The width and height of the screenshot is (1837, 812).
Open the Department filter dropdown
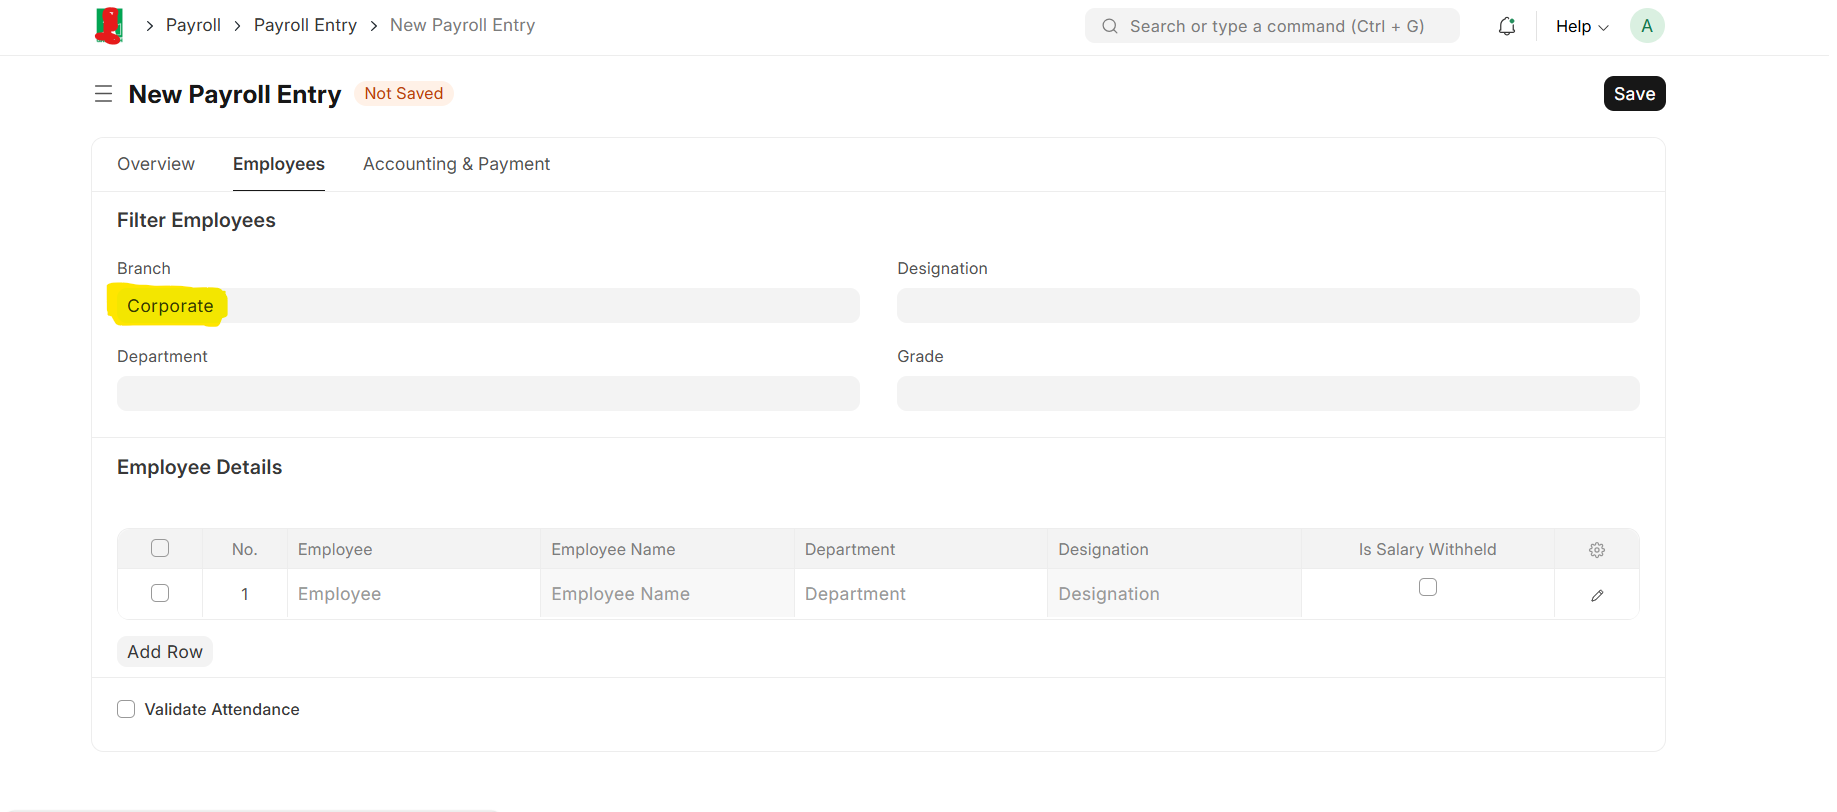click(x=488, y=394)
